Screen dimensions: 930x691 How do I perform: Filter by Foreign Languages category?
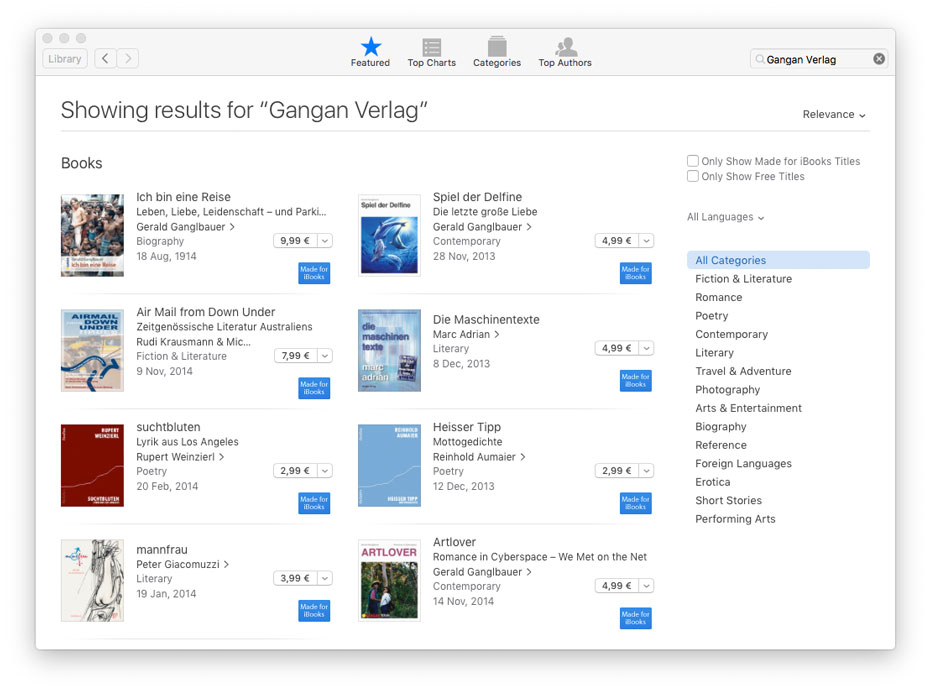(743, 464)
